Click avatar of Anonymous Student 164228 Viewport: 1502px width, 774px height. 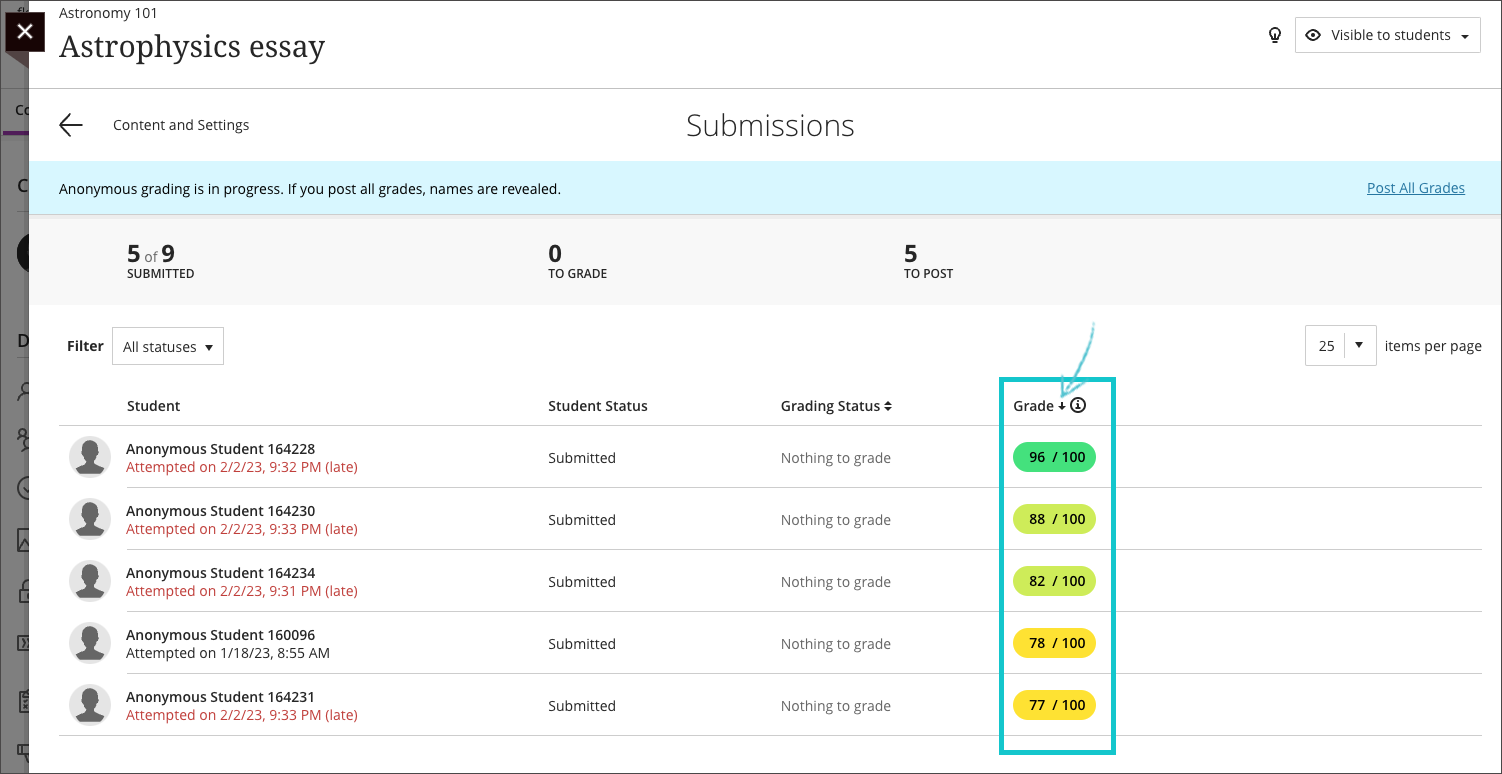tap(90, 458)
